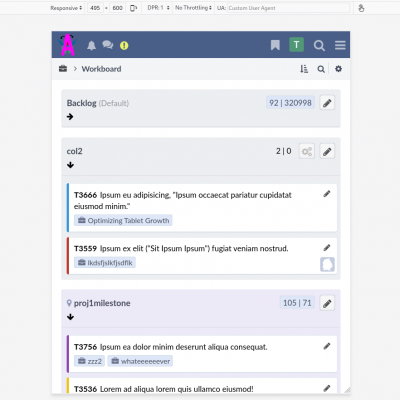Click the col2 triggers gears button
This screenshot has width=400, height=400.
point(307,152)
